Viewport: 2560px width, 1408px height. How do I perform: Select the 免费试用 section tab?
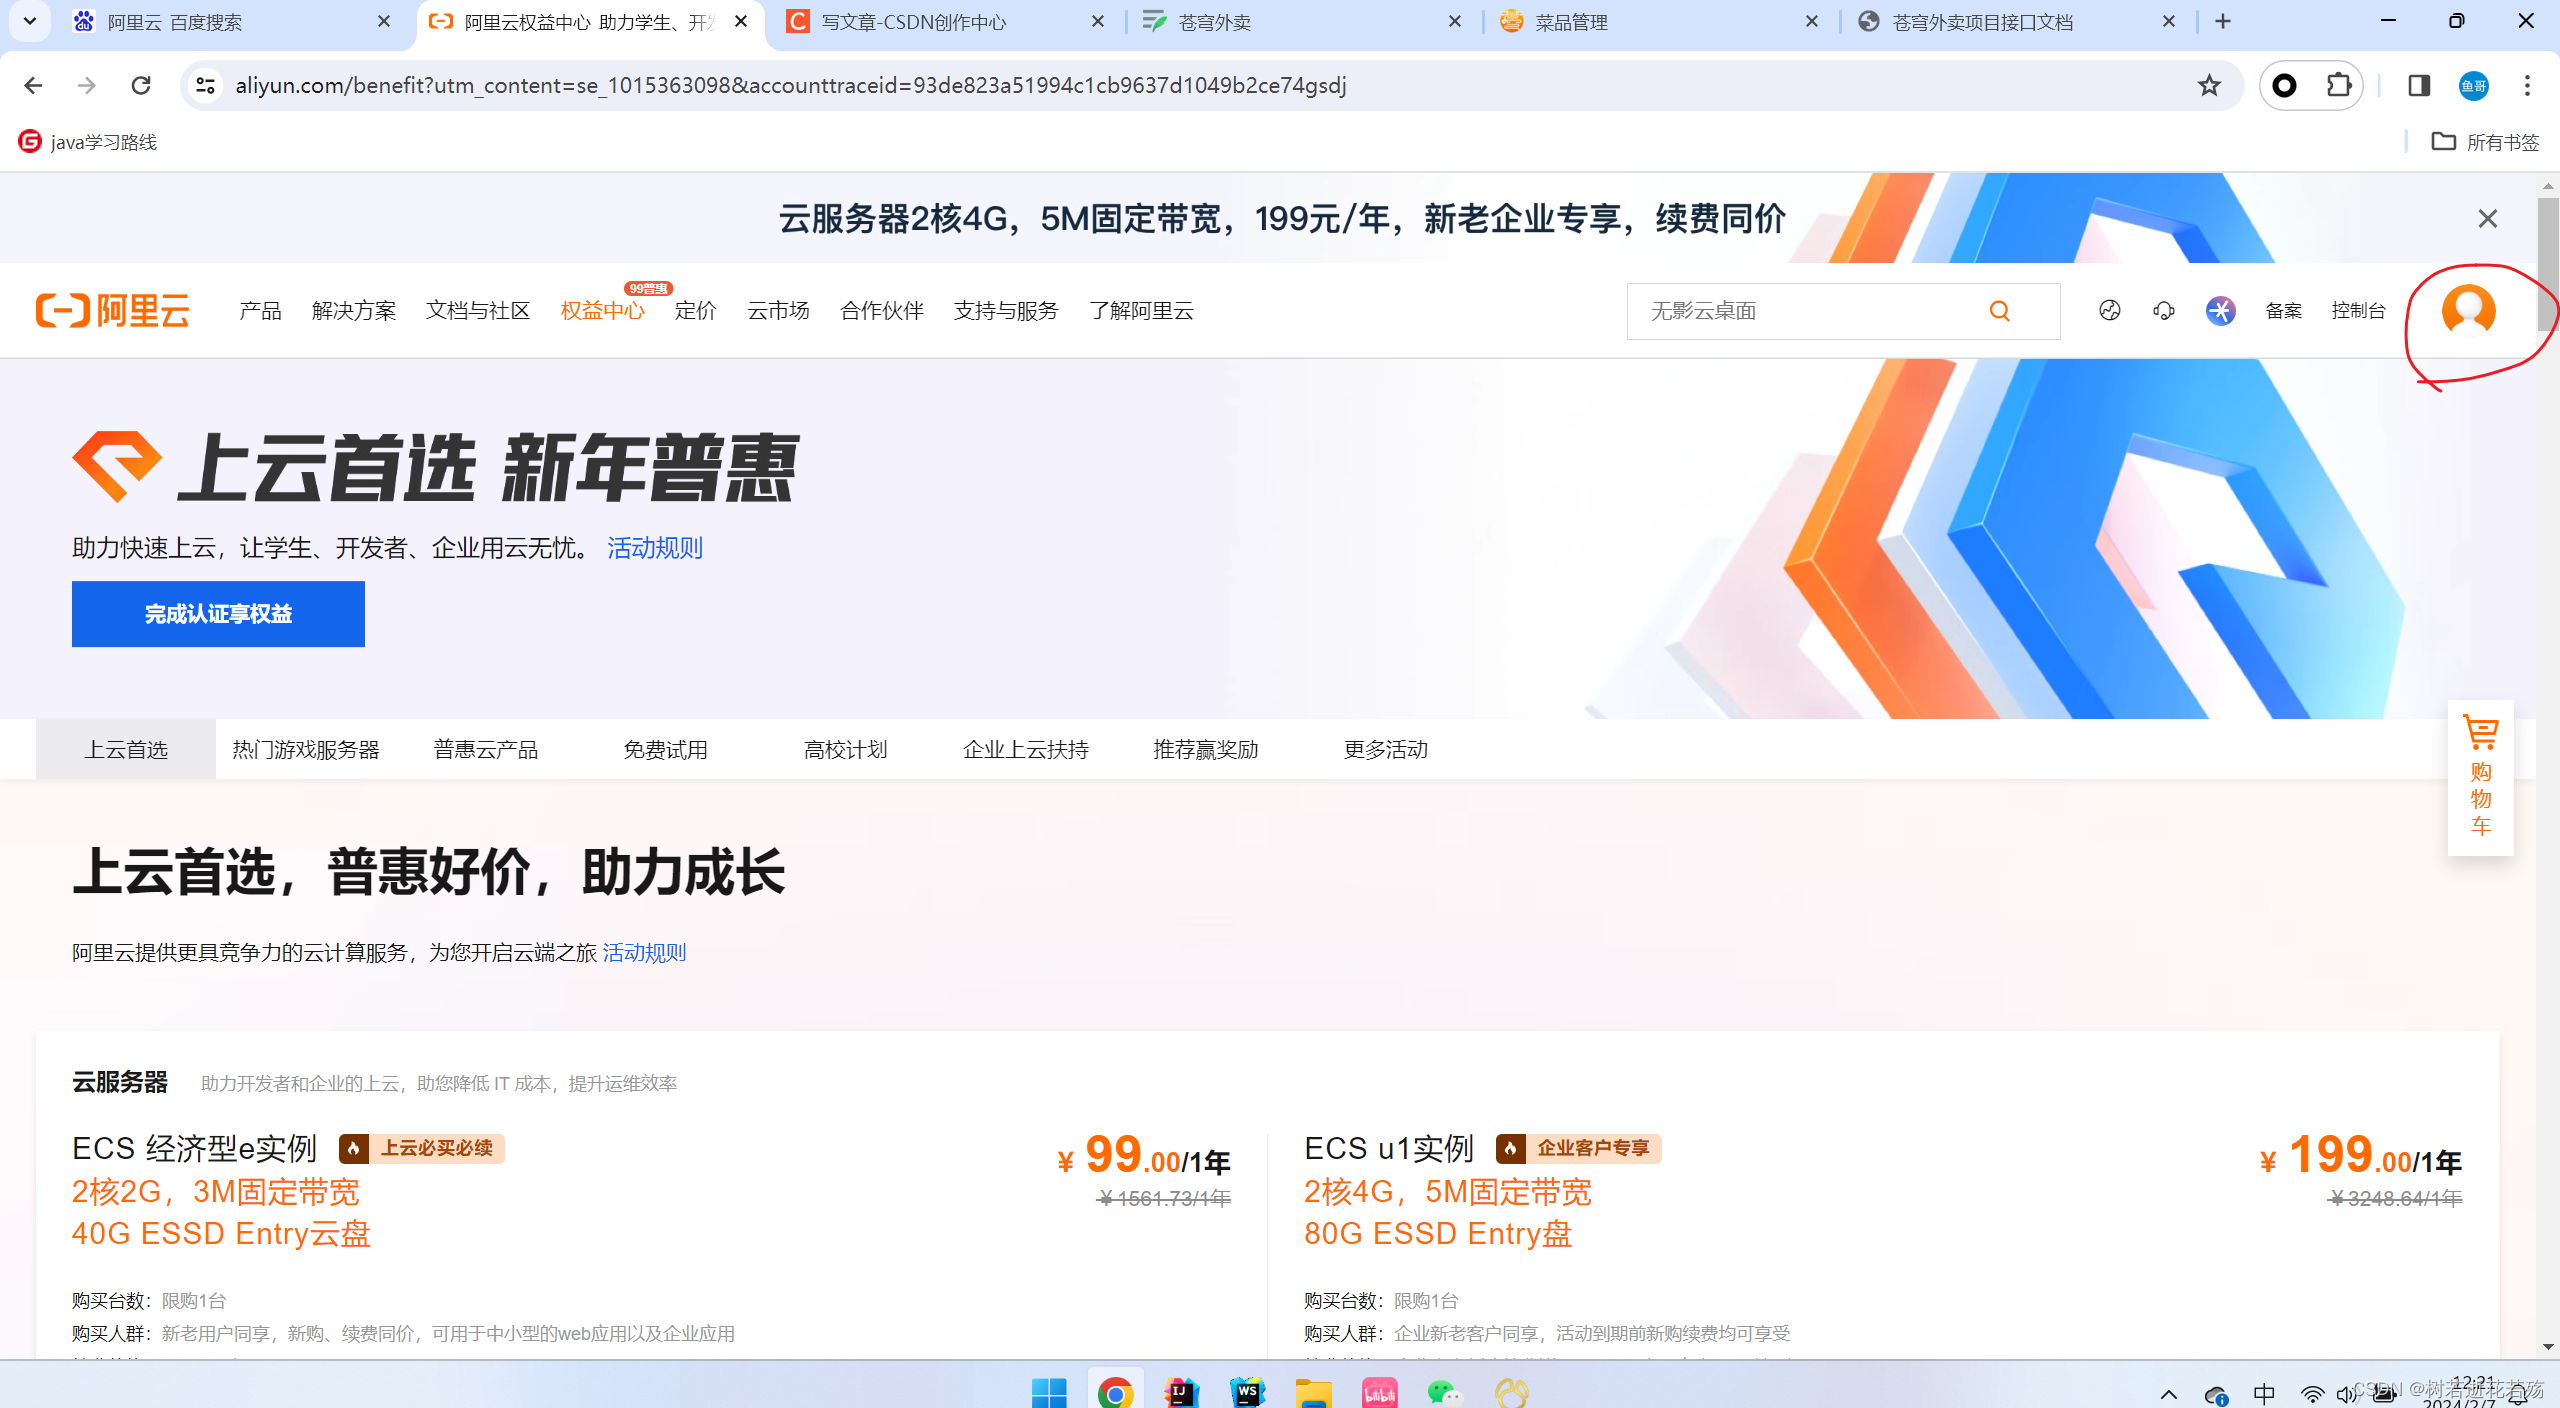click(665, 748)
